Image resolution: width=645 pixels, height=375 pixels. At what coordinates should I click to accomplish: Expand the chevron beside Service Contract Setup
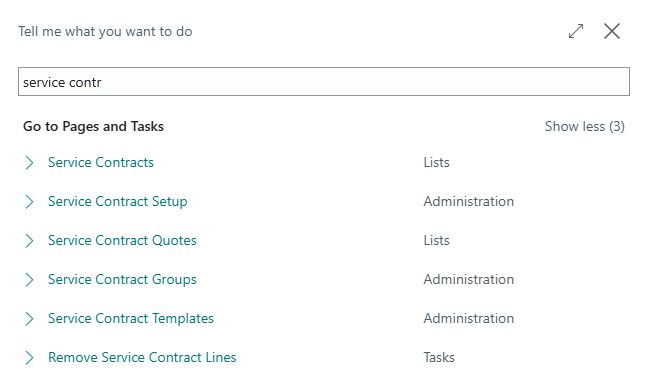29,202
